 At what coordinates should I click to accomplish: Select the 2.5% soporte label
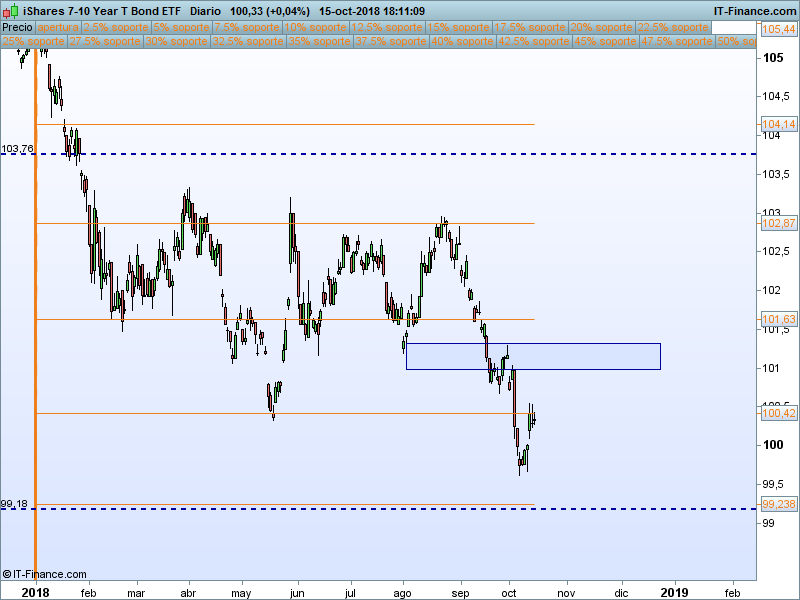(x=116, y=27)
